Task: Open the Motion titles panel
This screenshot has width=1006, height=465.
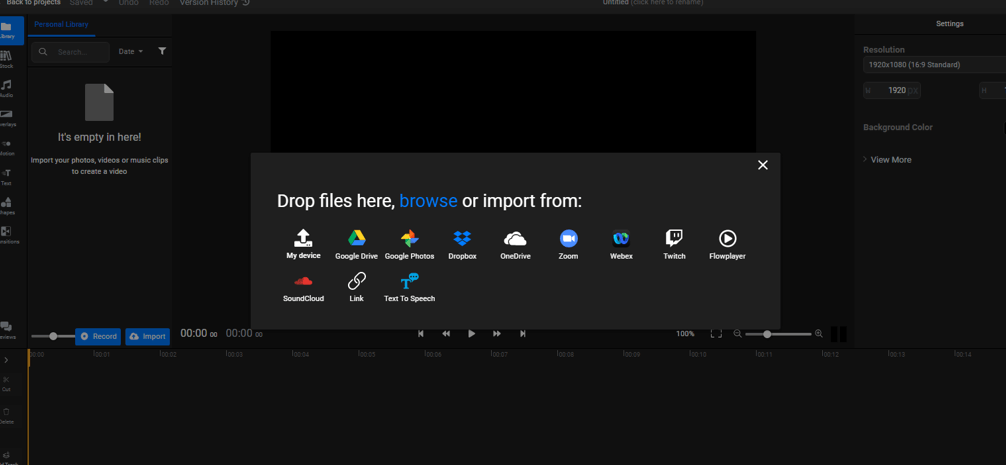Action: (6, 148)
